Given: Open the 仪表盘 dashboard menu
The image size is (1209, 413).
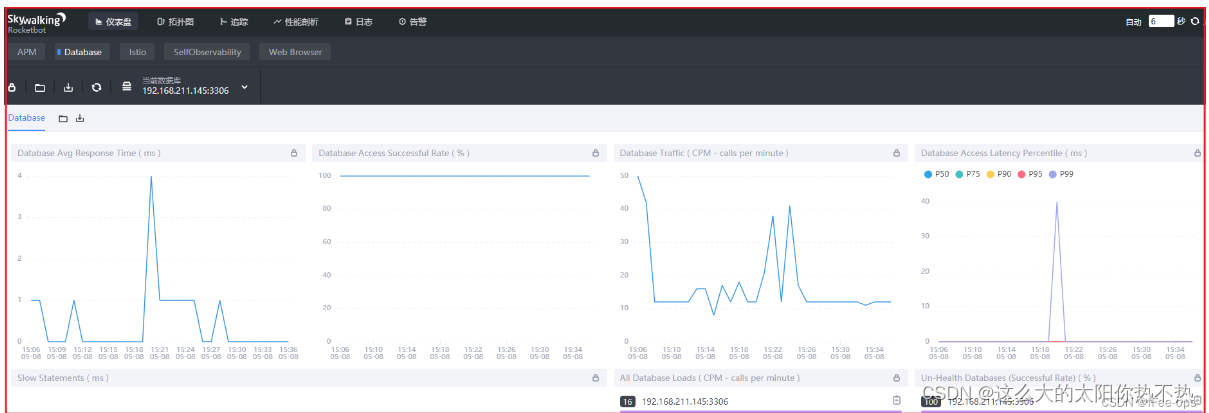Looking at the screenshot, I should point(112,21).
